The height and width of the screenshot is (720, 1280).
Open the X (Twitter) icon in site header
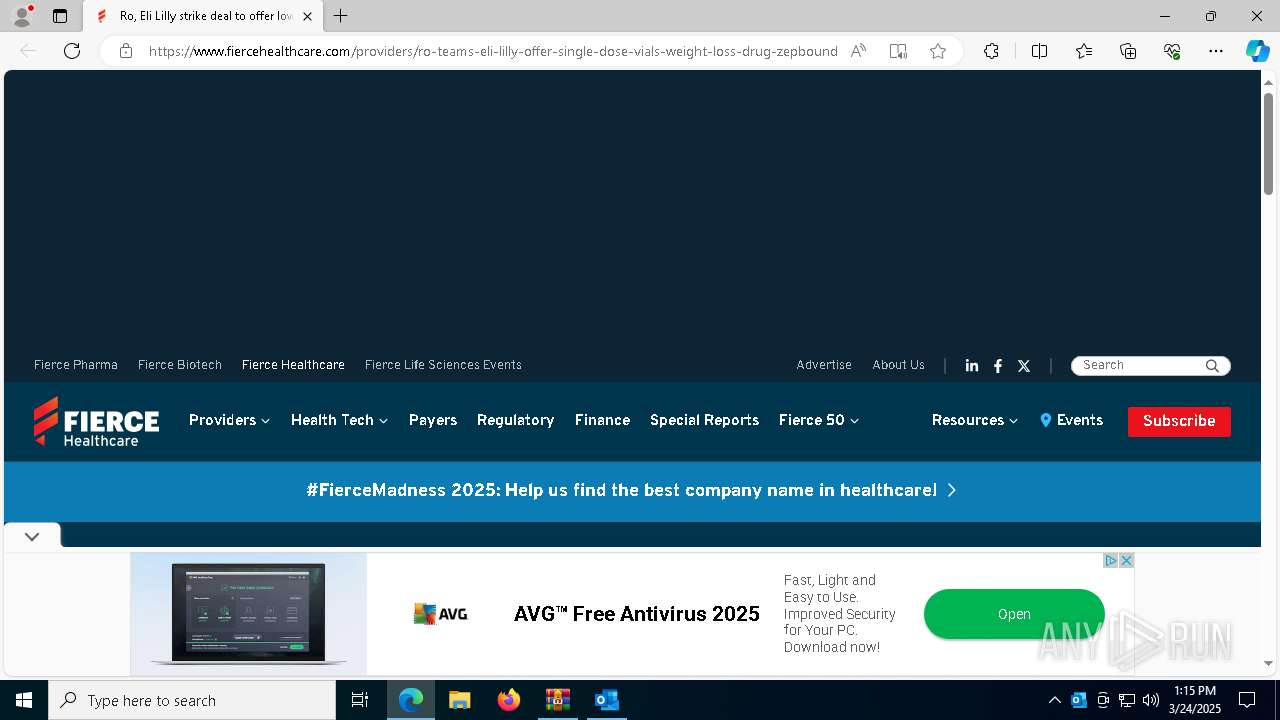1024,366
